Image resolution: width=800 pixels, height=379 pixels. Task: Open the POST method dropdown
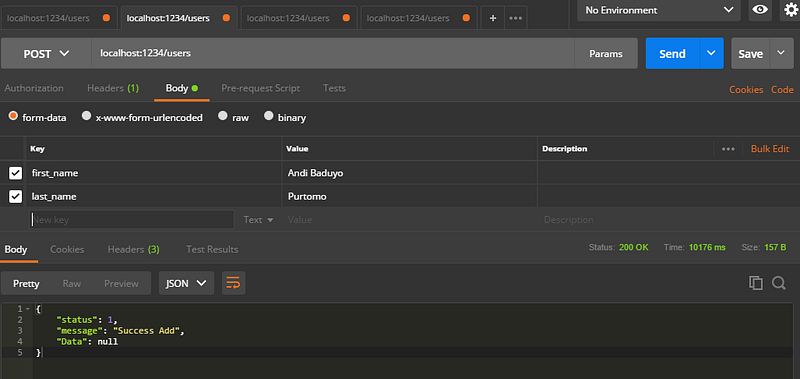pyautogui.click(x=46, y=54)
